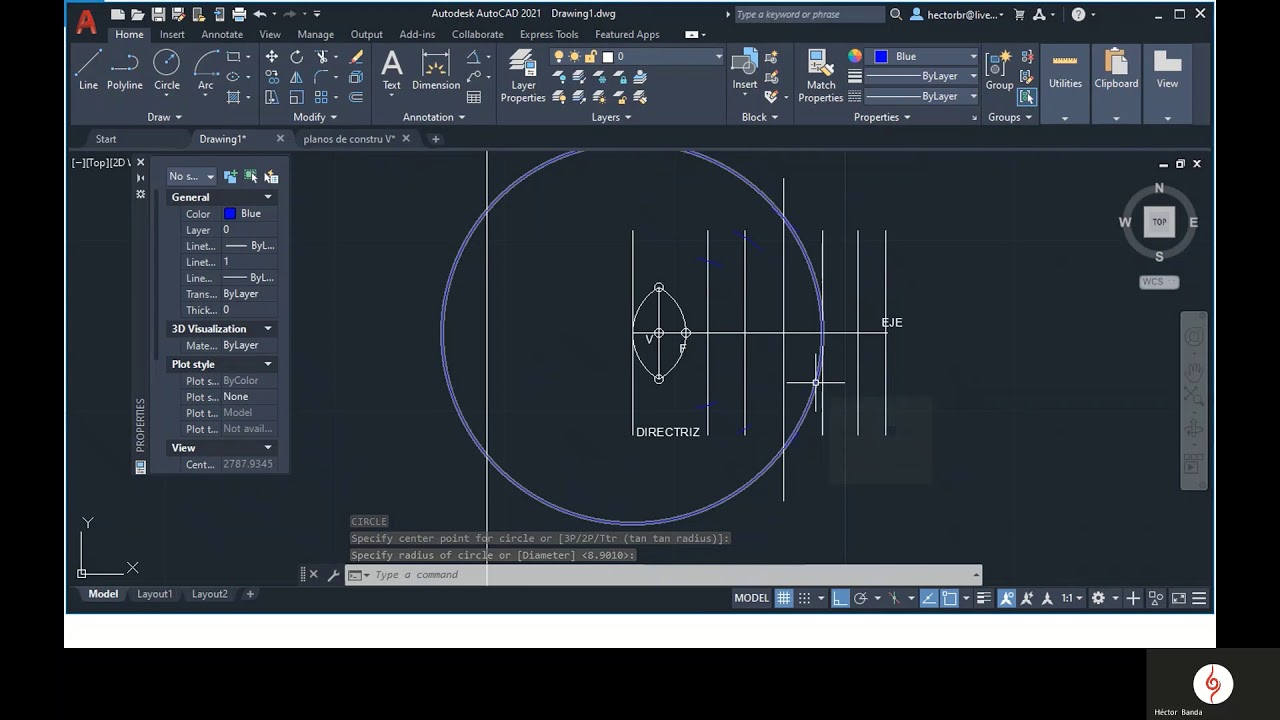Image resolution: width=1280 pixels, height=720 pixels.
Task: Click the Rectangle tool icon
Action: pos(233,57)
